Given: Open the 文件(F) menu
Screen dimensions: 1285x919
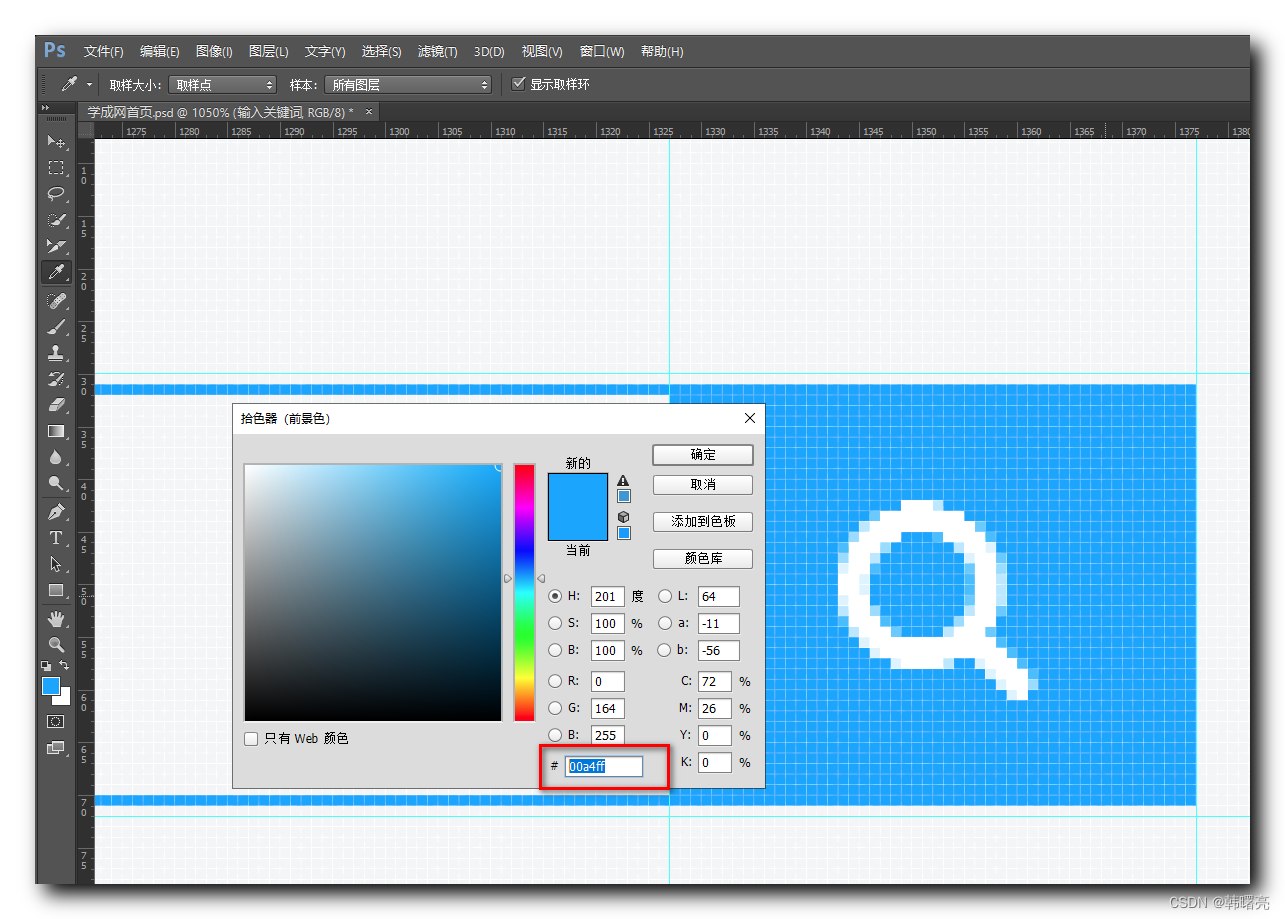Looking at the screenshot, I should (x=103, y=52).
